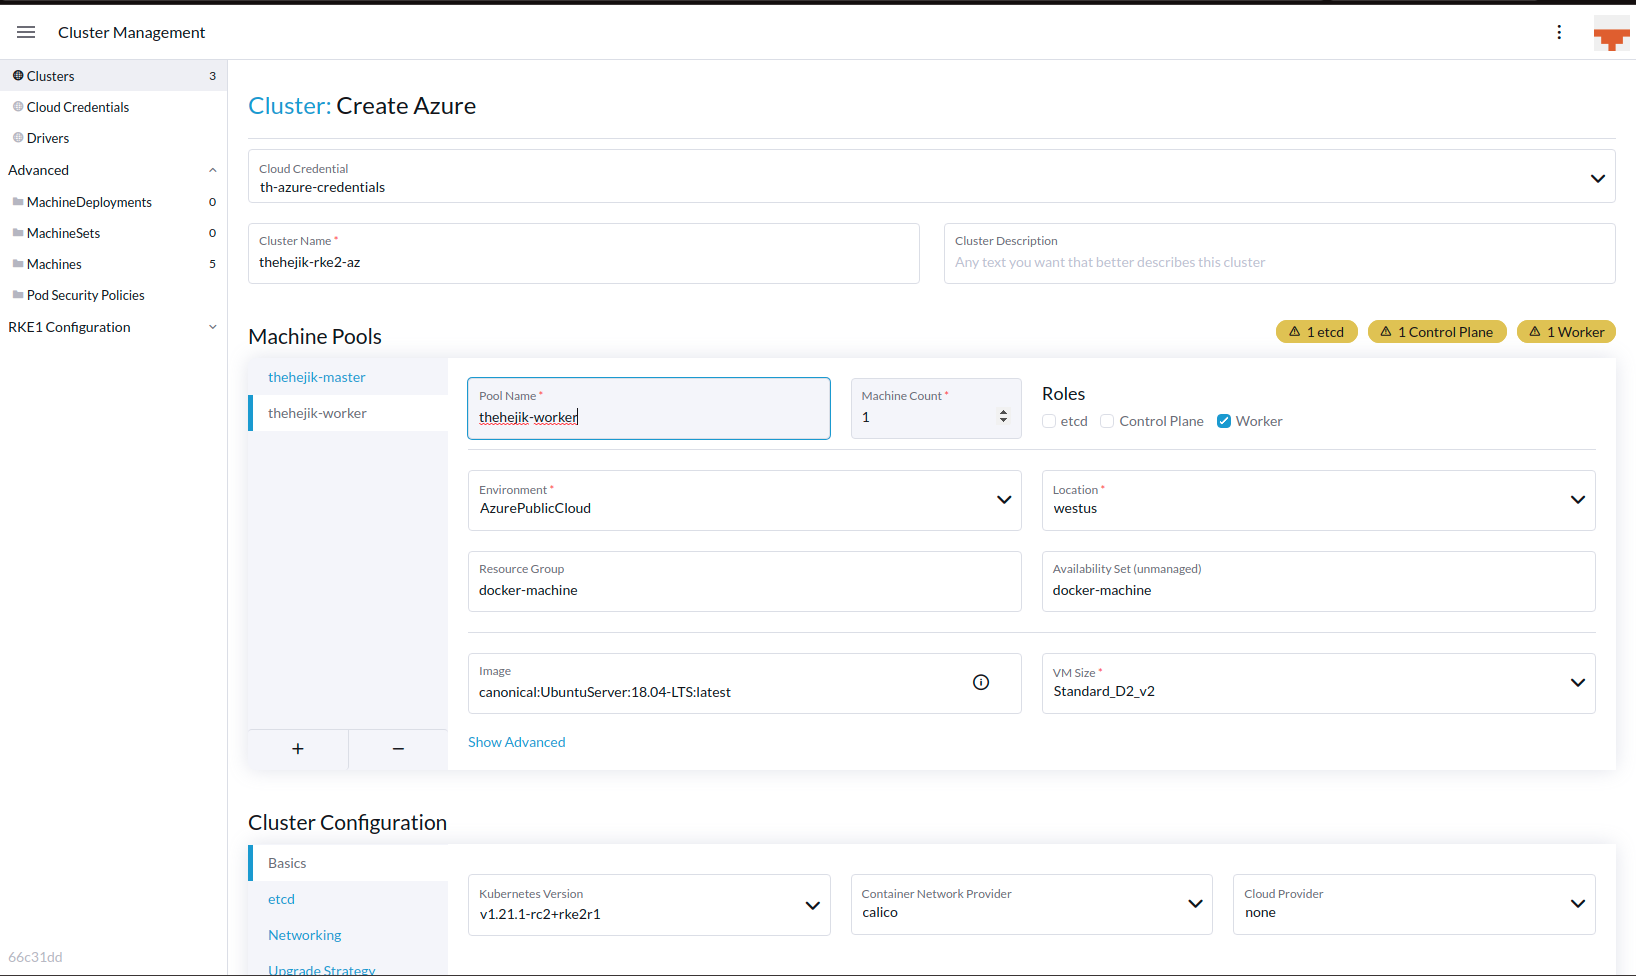
Task: Collapse the Advanced section in sidebar
Action: click(x=212, y=170)
